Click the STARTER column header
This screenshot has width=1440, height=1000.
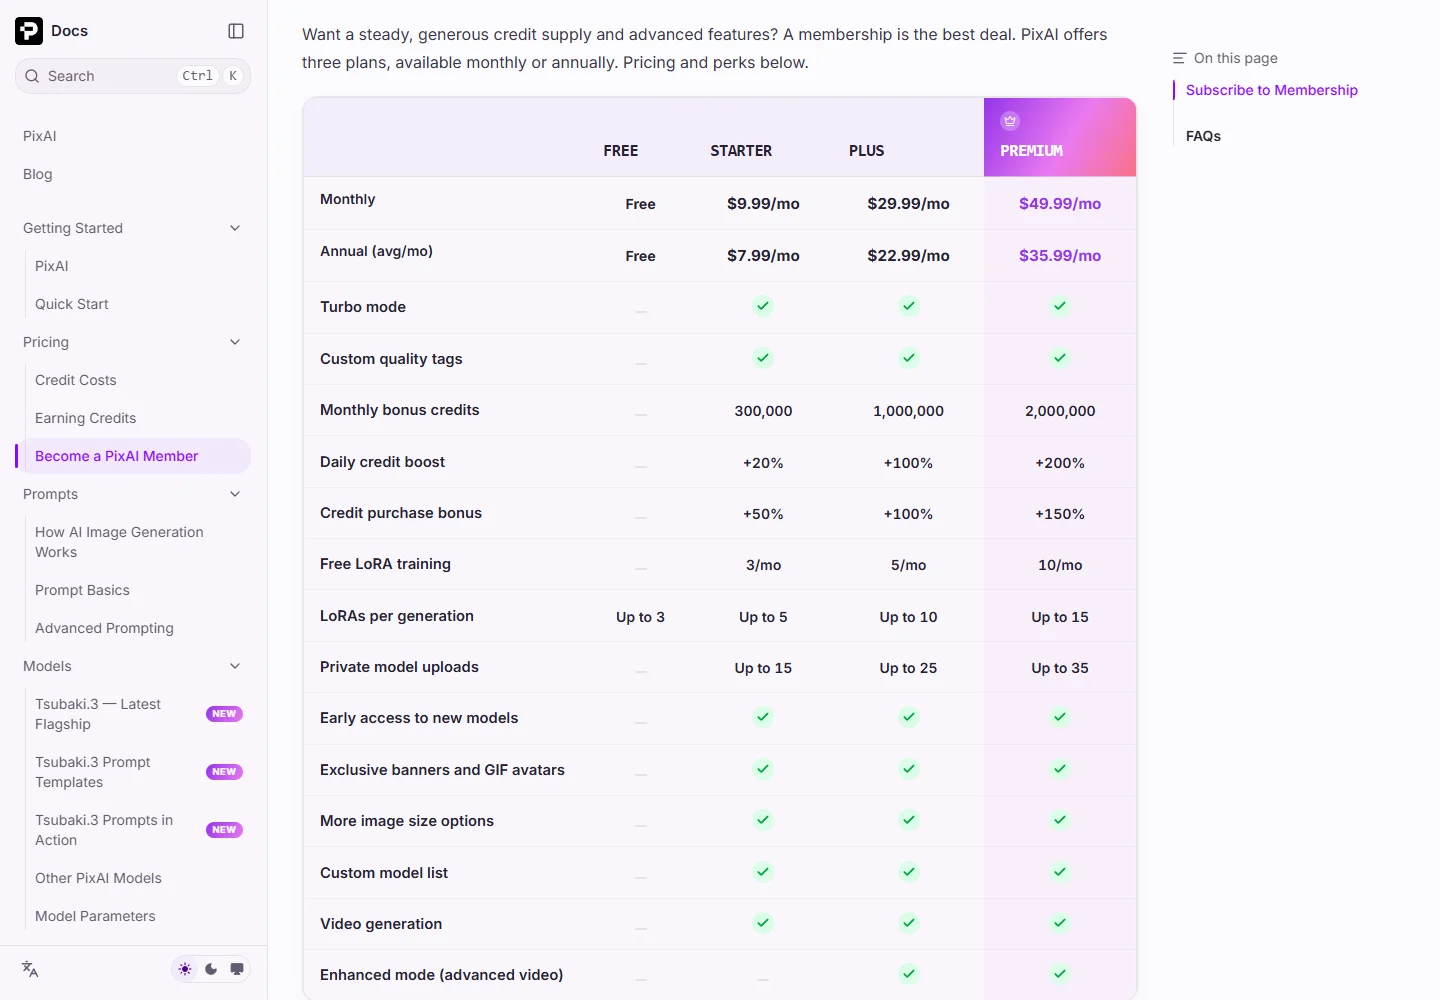(x=741, y=151)
